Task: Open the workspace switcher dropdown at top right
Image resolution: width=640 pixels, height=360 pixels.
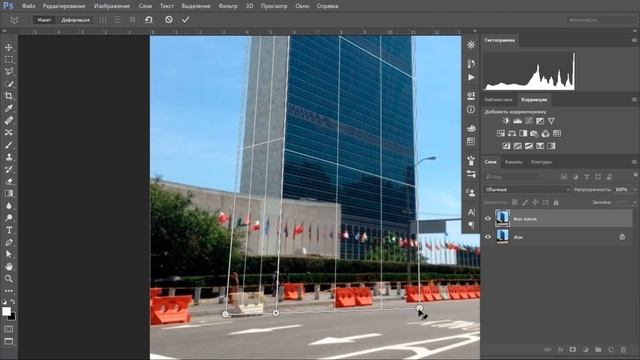Action: (x=601, y=20)
